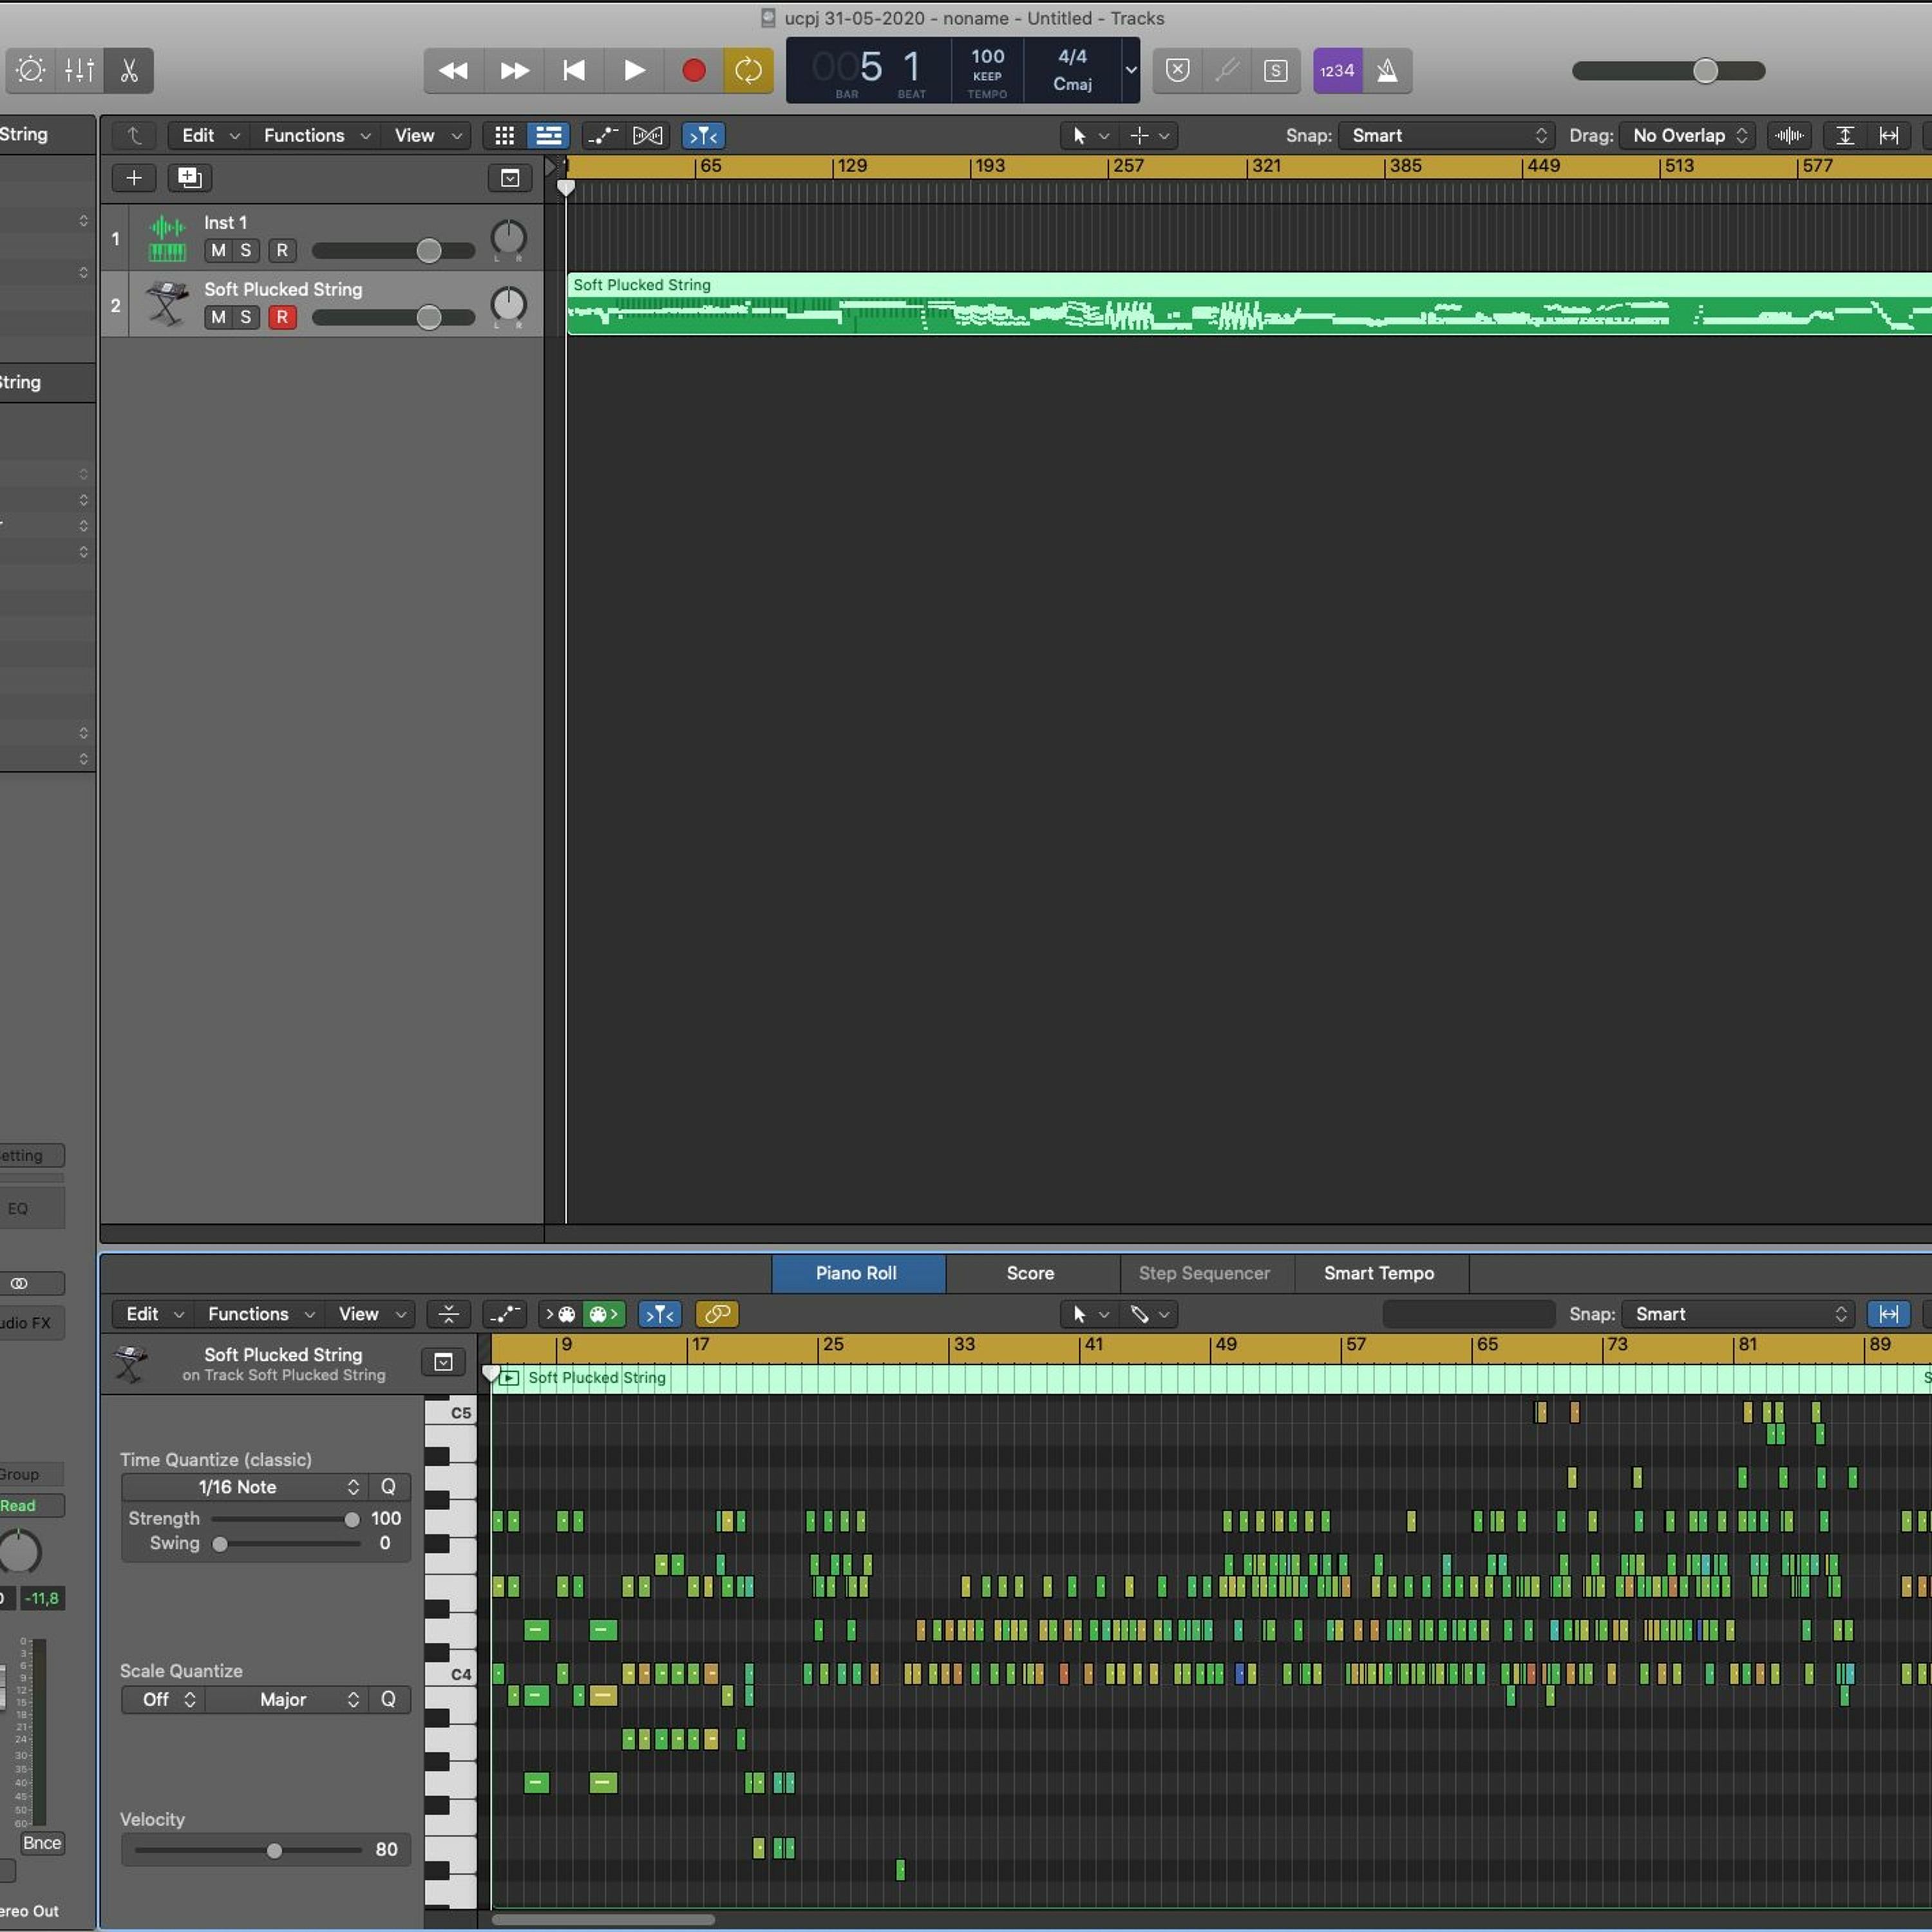Viewport: 1932px width, 1932px height.
Task: Click bar 257 in the tracks ruler
Action: 1128,166
